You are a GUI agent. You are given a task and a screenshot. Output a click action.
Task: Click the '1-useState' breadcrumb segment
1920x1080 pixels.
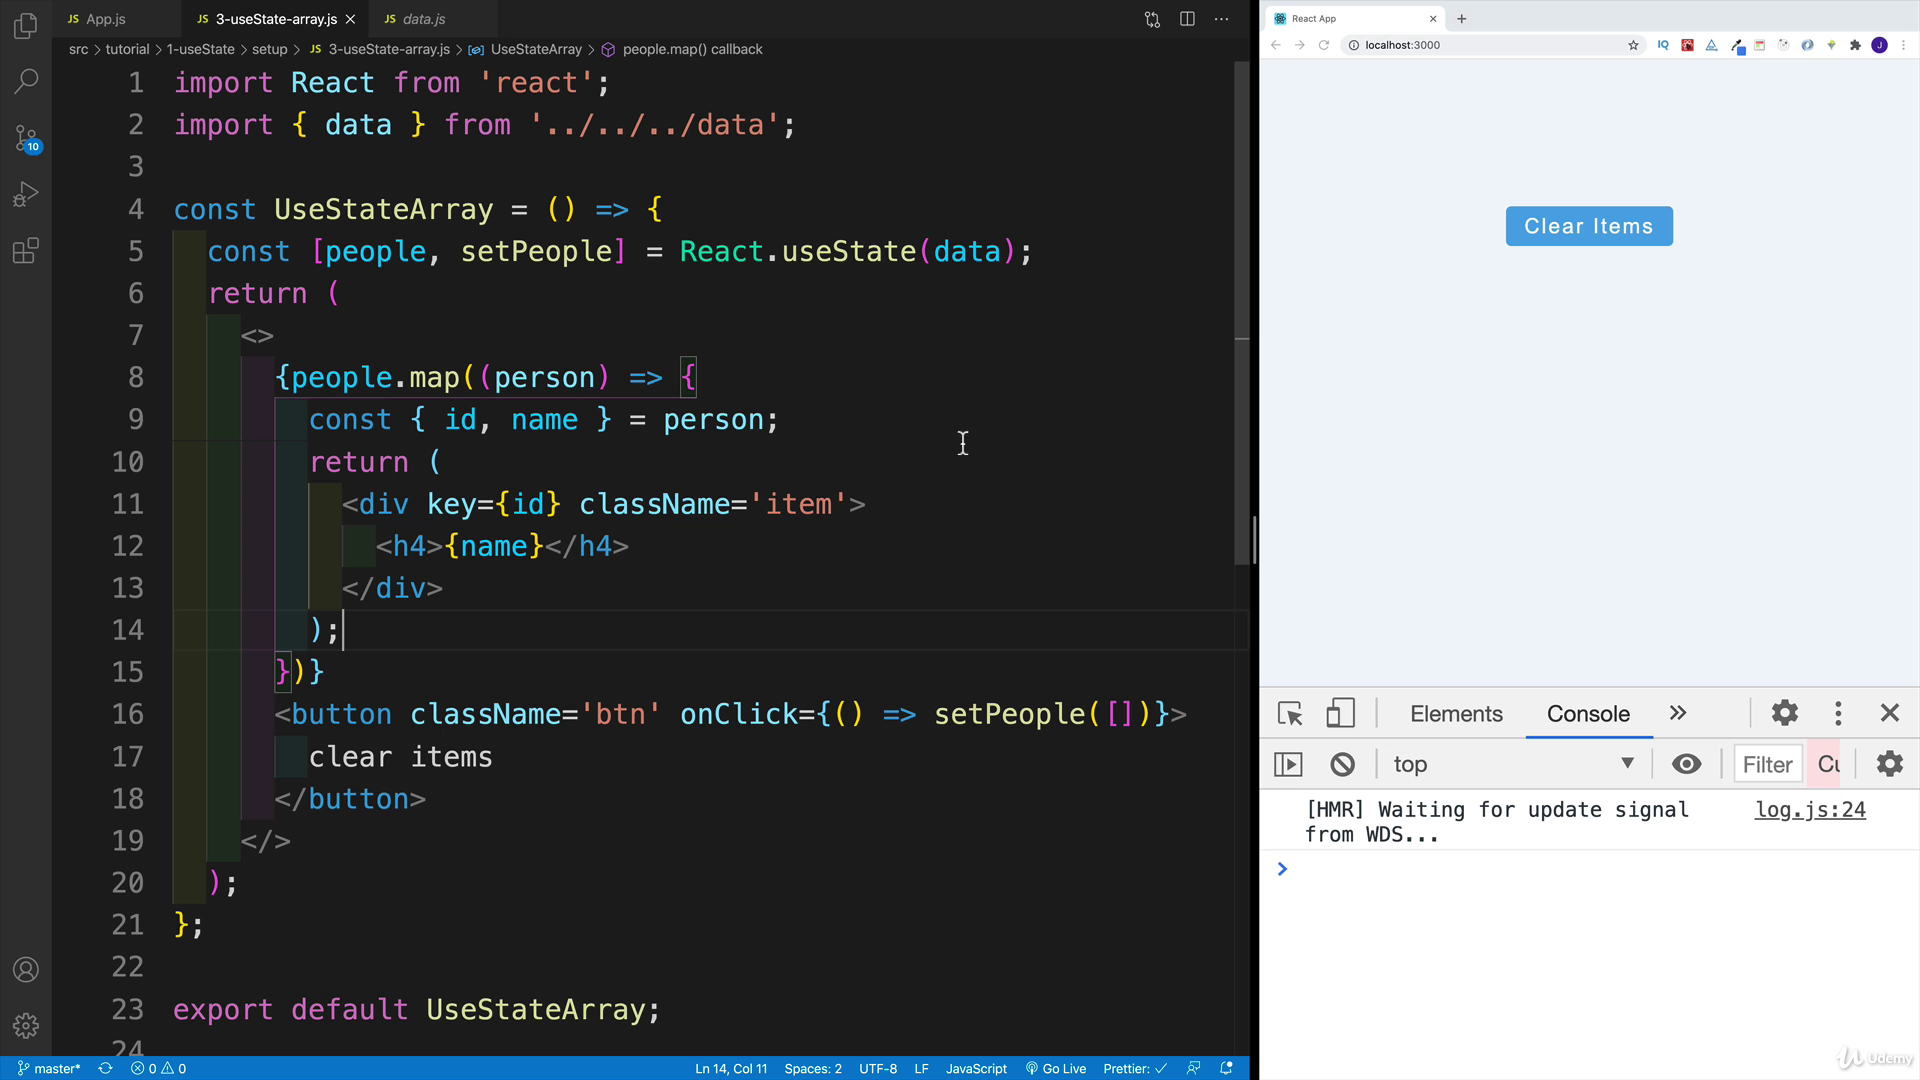pyautogui.click(x=200, y=49)
